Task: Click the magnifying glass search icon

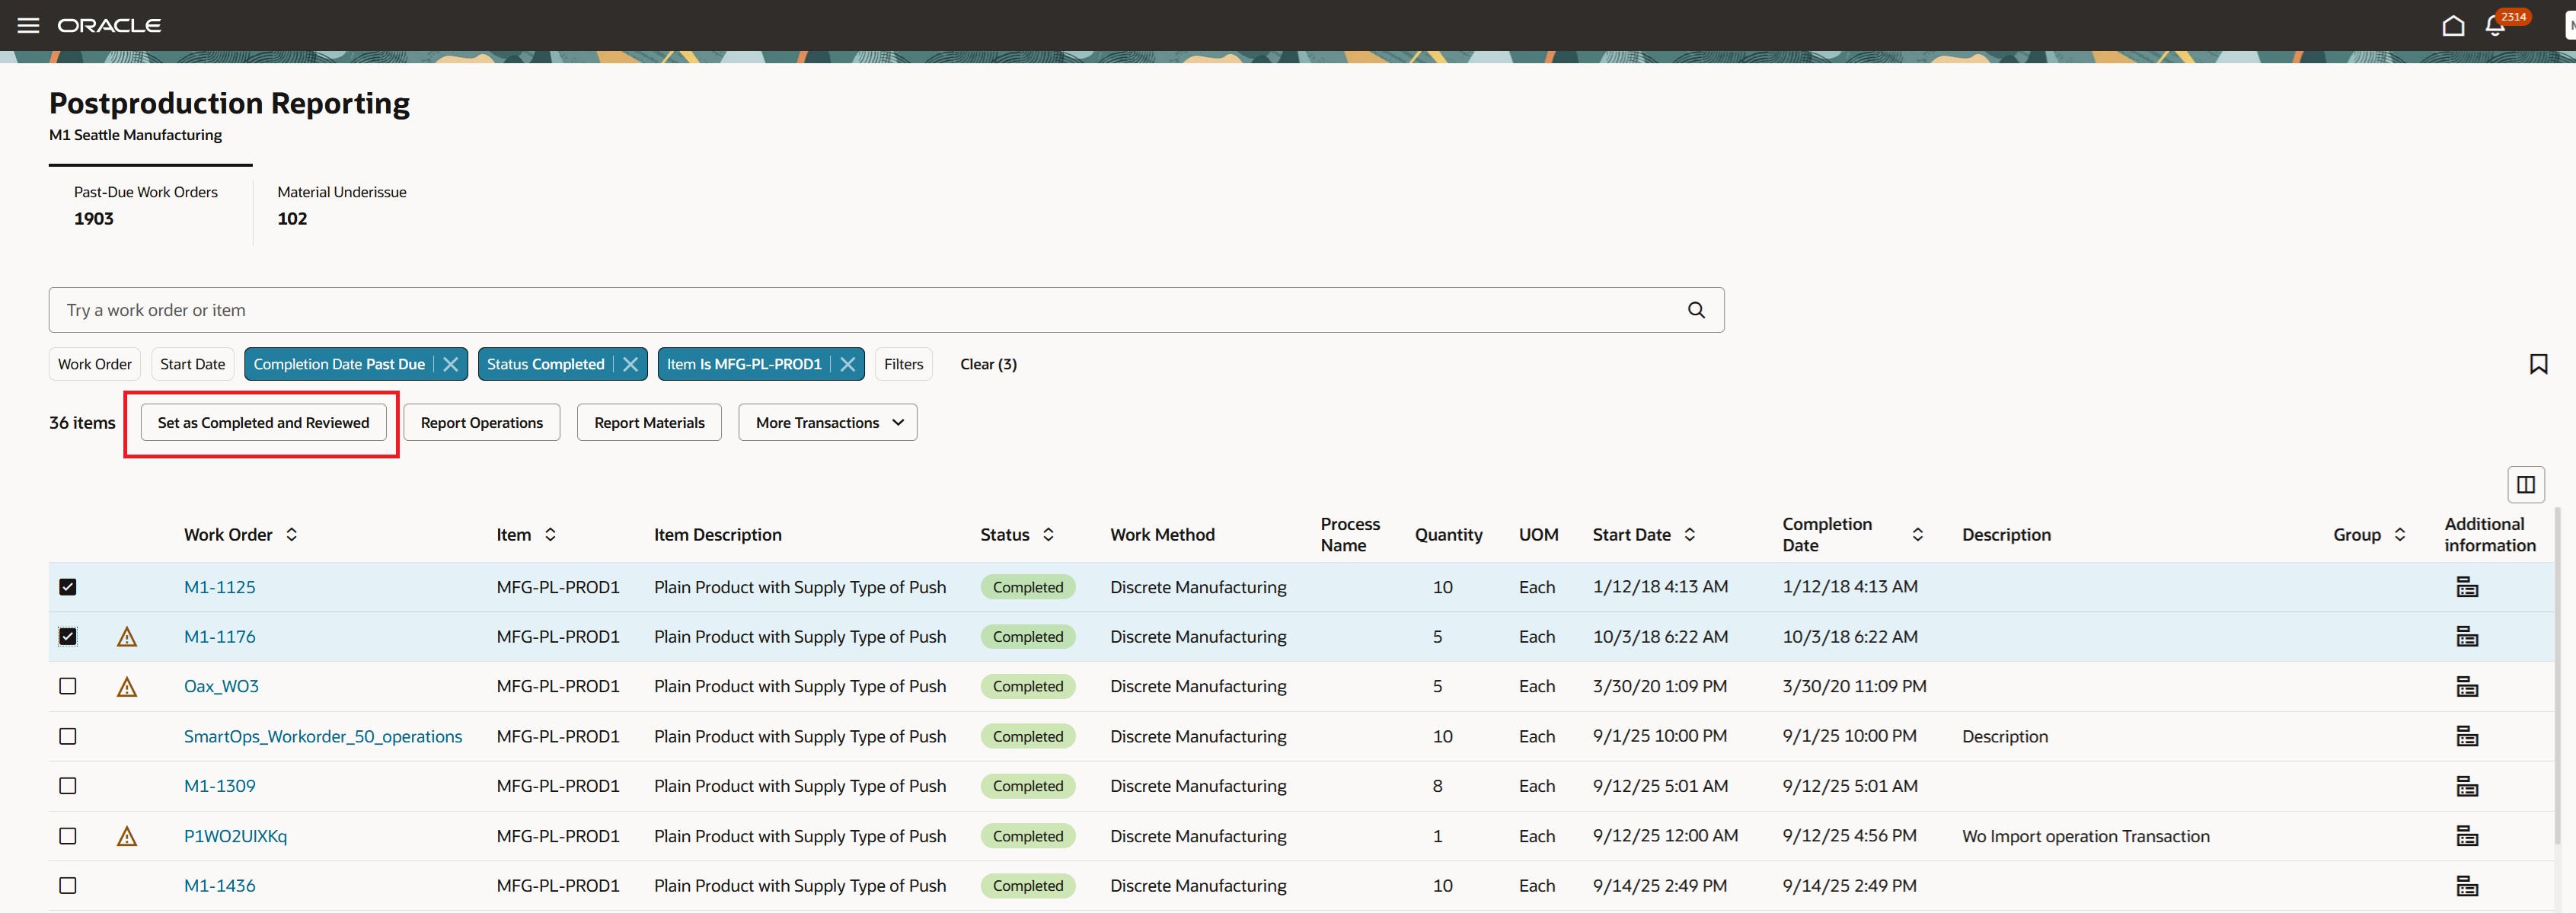Action: pos(1696,310)
